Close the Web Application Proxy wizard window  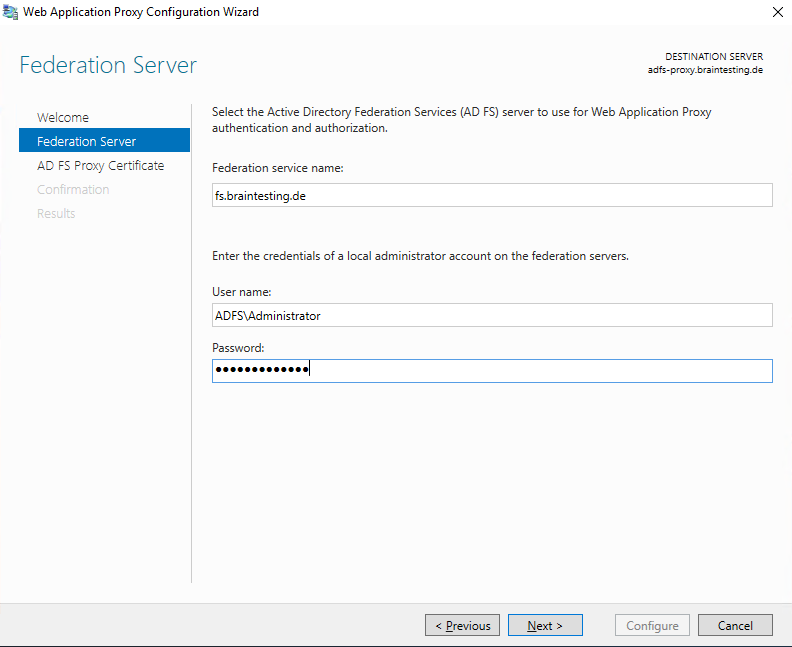click(x=778, y=12)
